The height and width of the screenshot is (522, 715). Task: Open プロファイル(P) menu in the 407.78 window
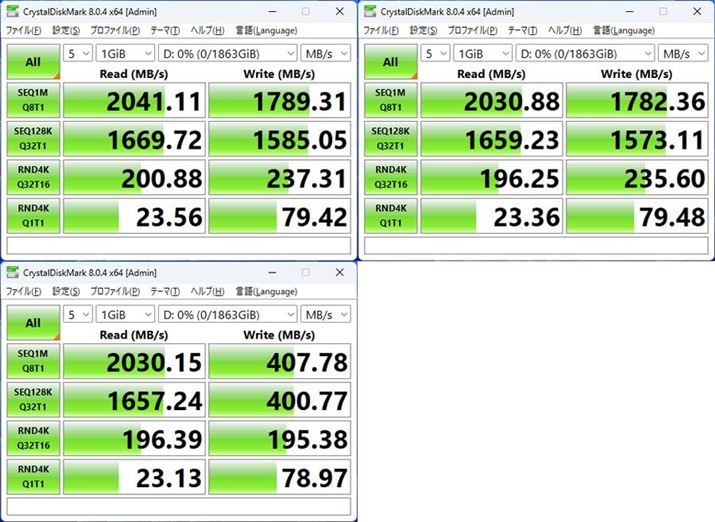pyautogui.click(x=115, y=291)
